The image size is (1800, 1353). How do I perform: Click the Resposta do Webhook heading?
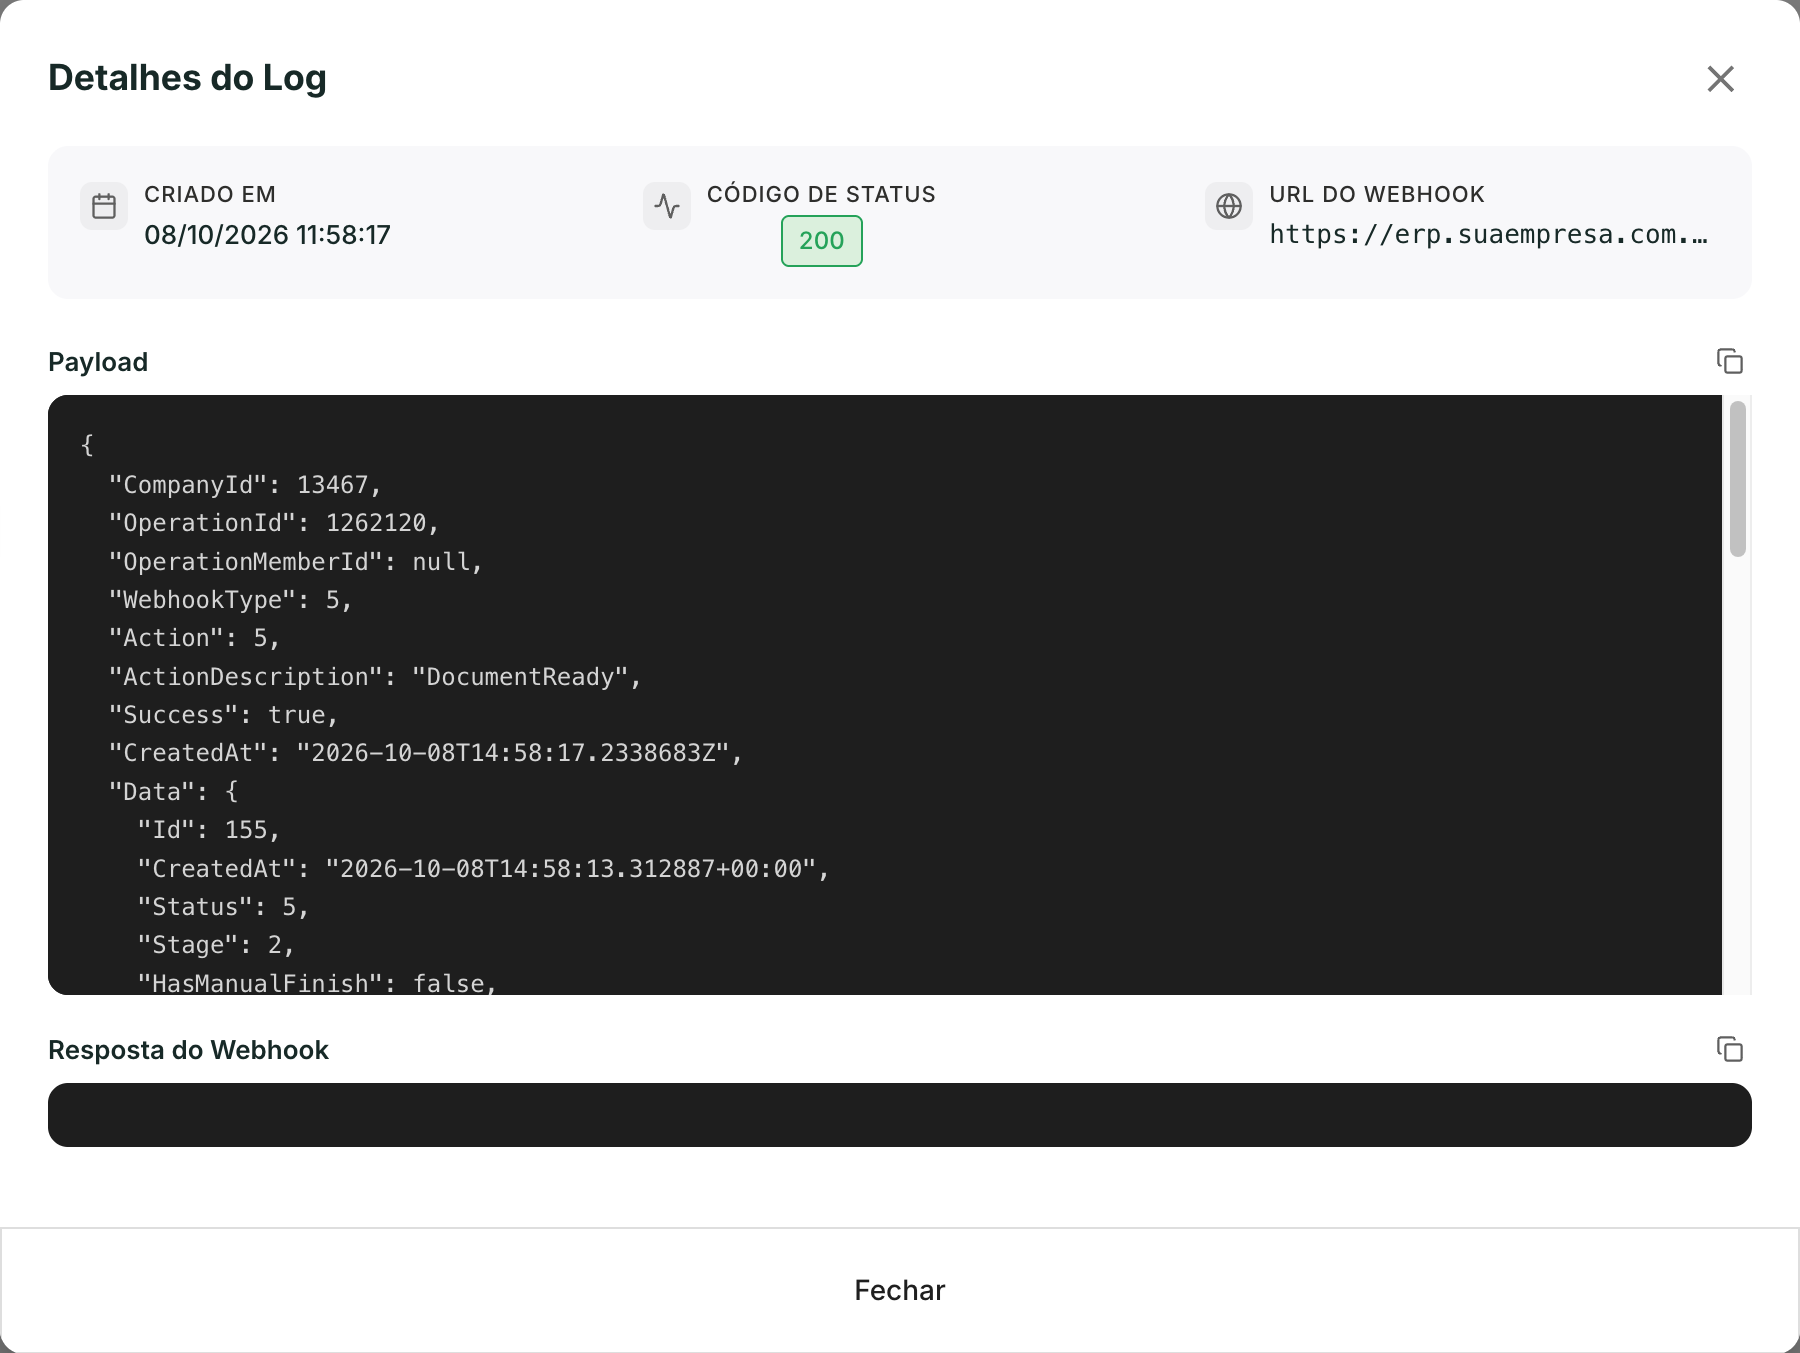pyautogui.click(x=188, y=1050)
